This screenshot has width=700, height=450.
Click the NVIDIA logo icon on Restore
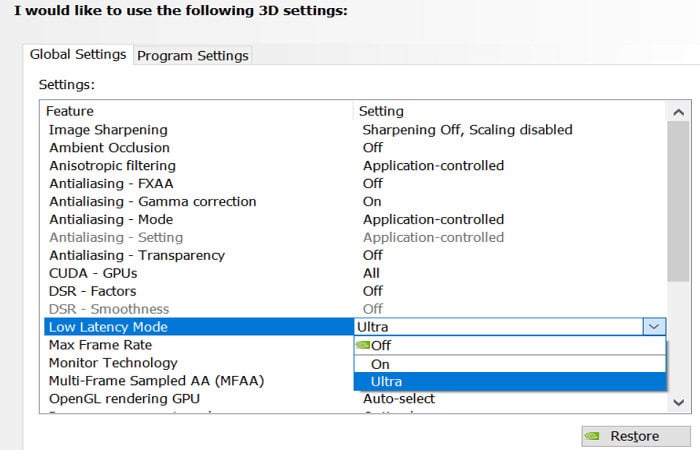point(592,436)
